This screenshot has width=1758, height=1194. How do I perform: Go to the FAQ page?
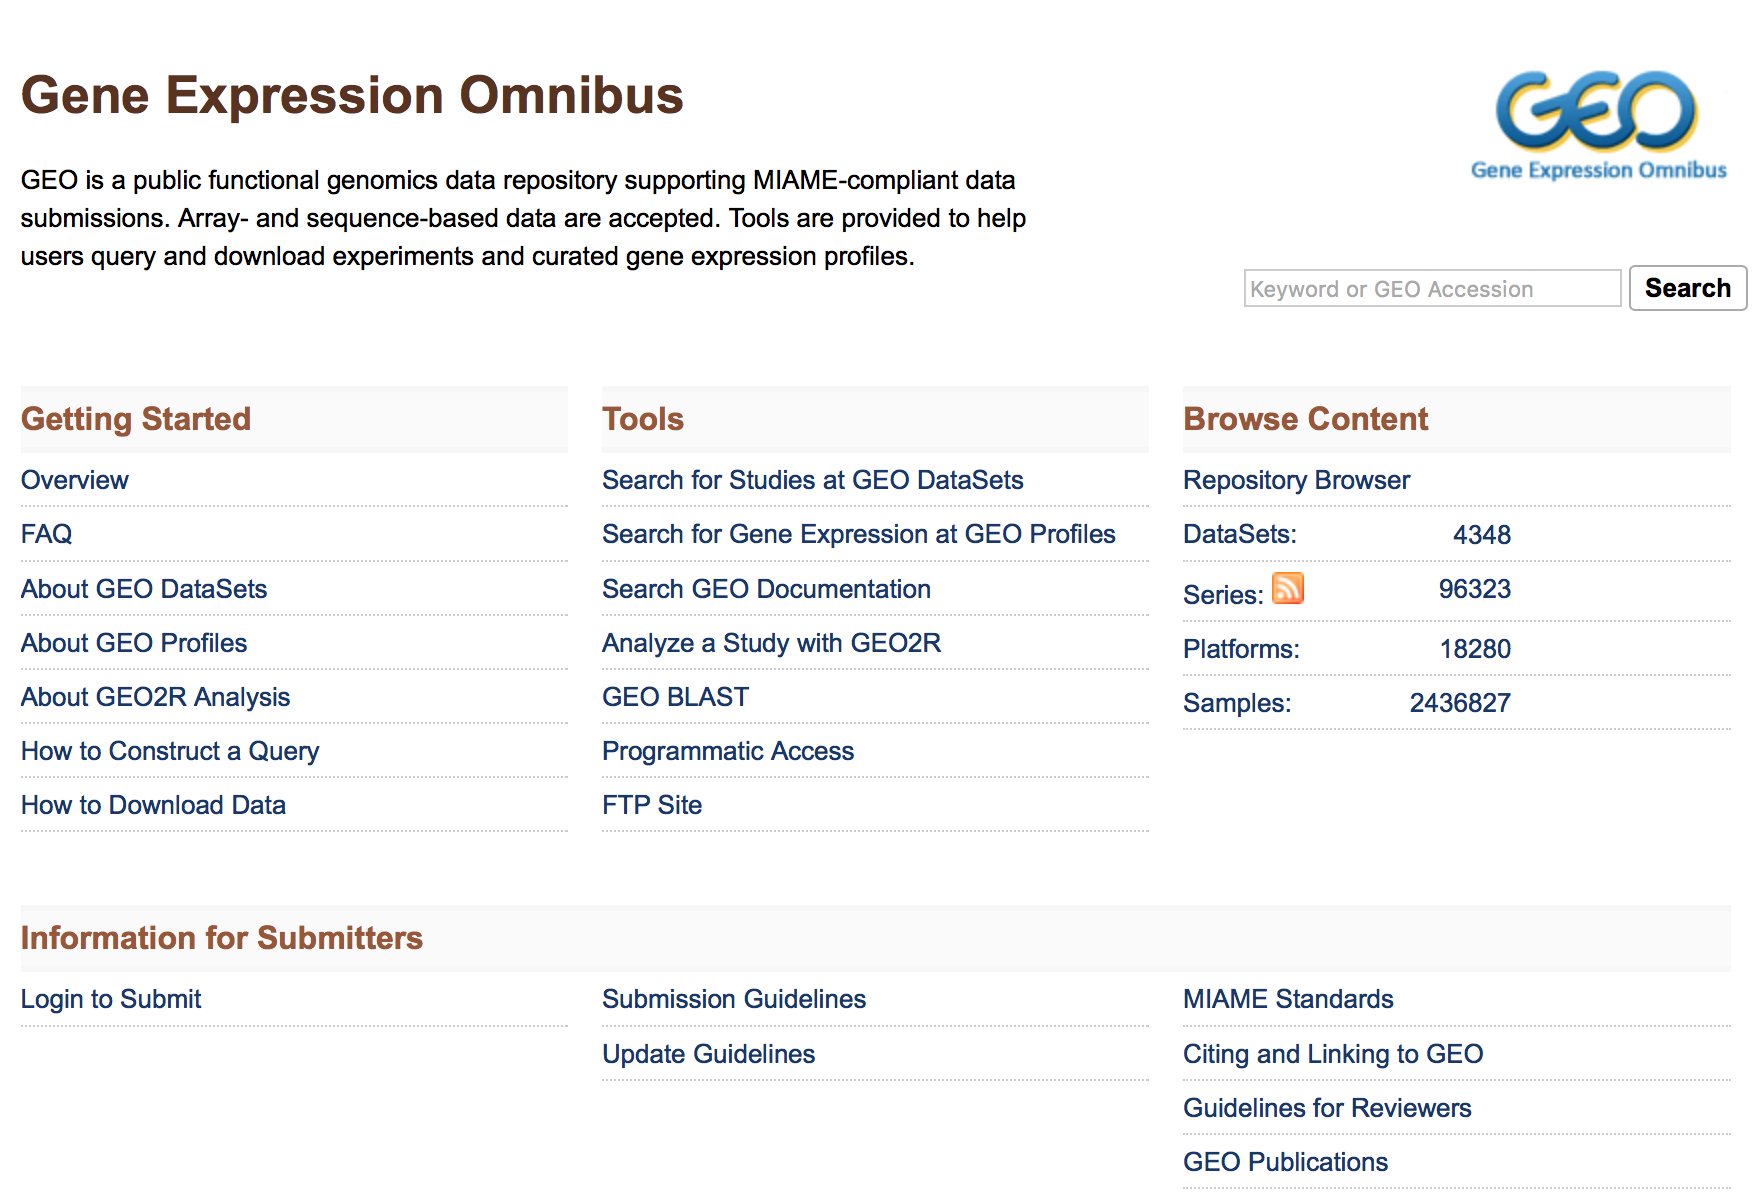(x=47, y=534)
